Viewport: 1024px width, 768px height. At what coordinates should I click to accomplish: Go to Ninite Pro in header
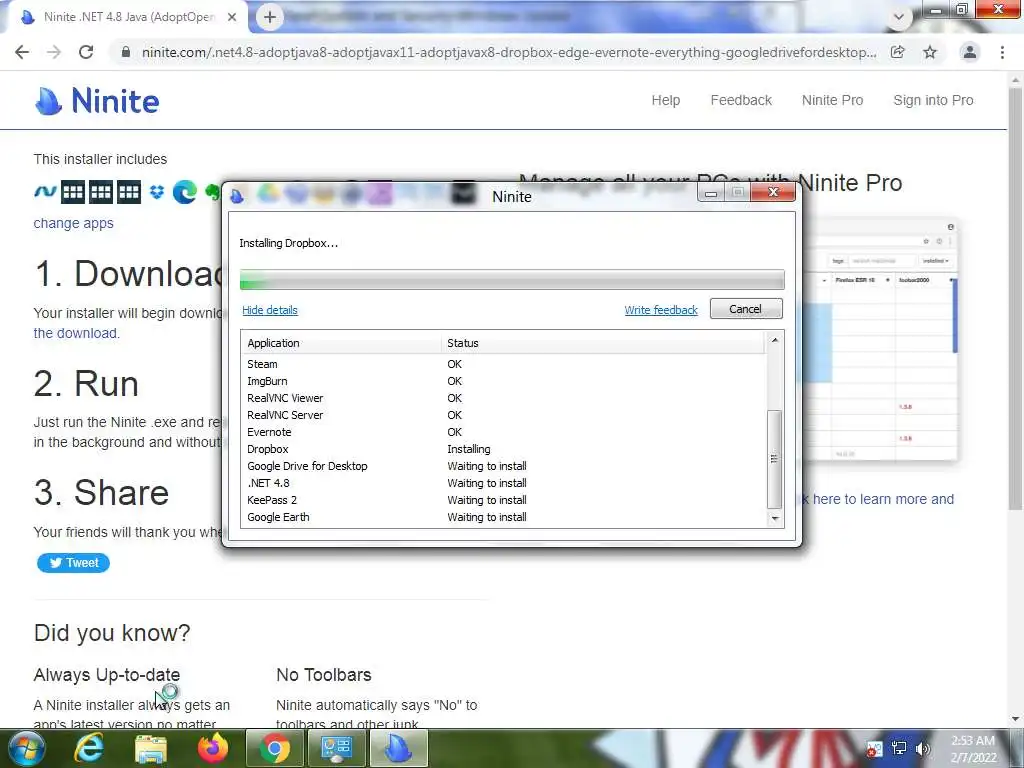coord(832,101)
